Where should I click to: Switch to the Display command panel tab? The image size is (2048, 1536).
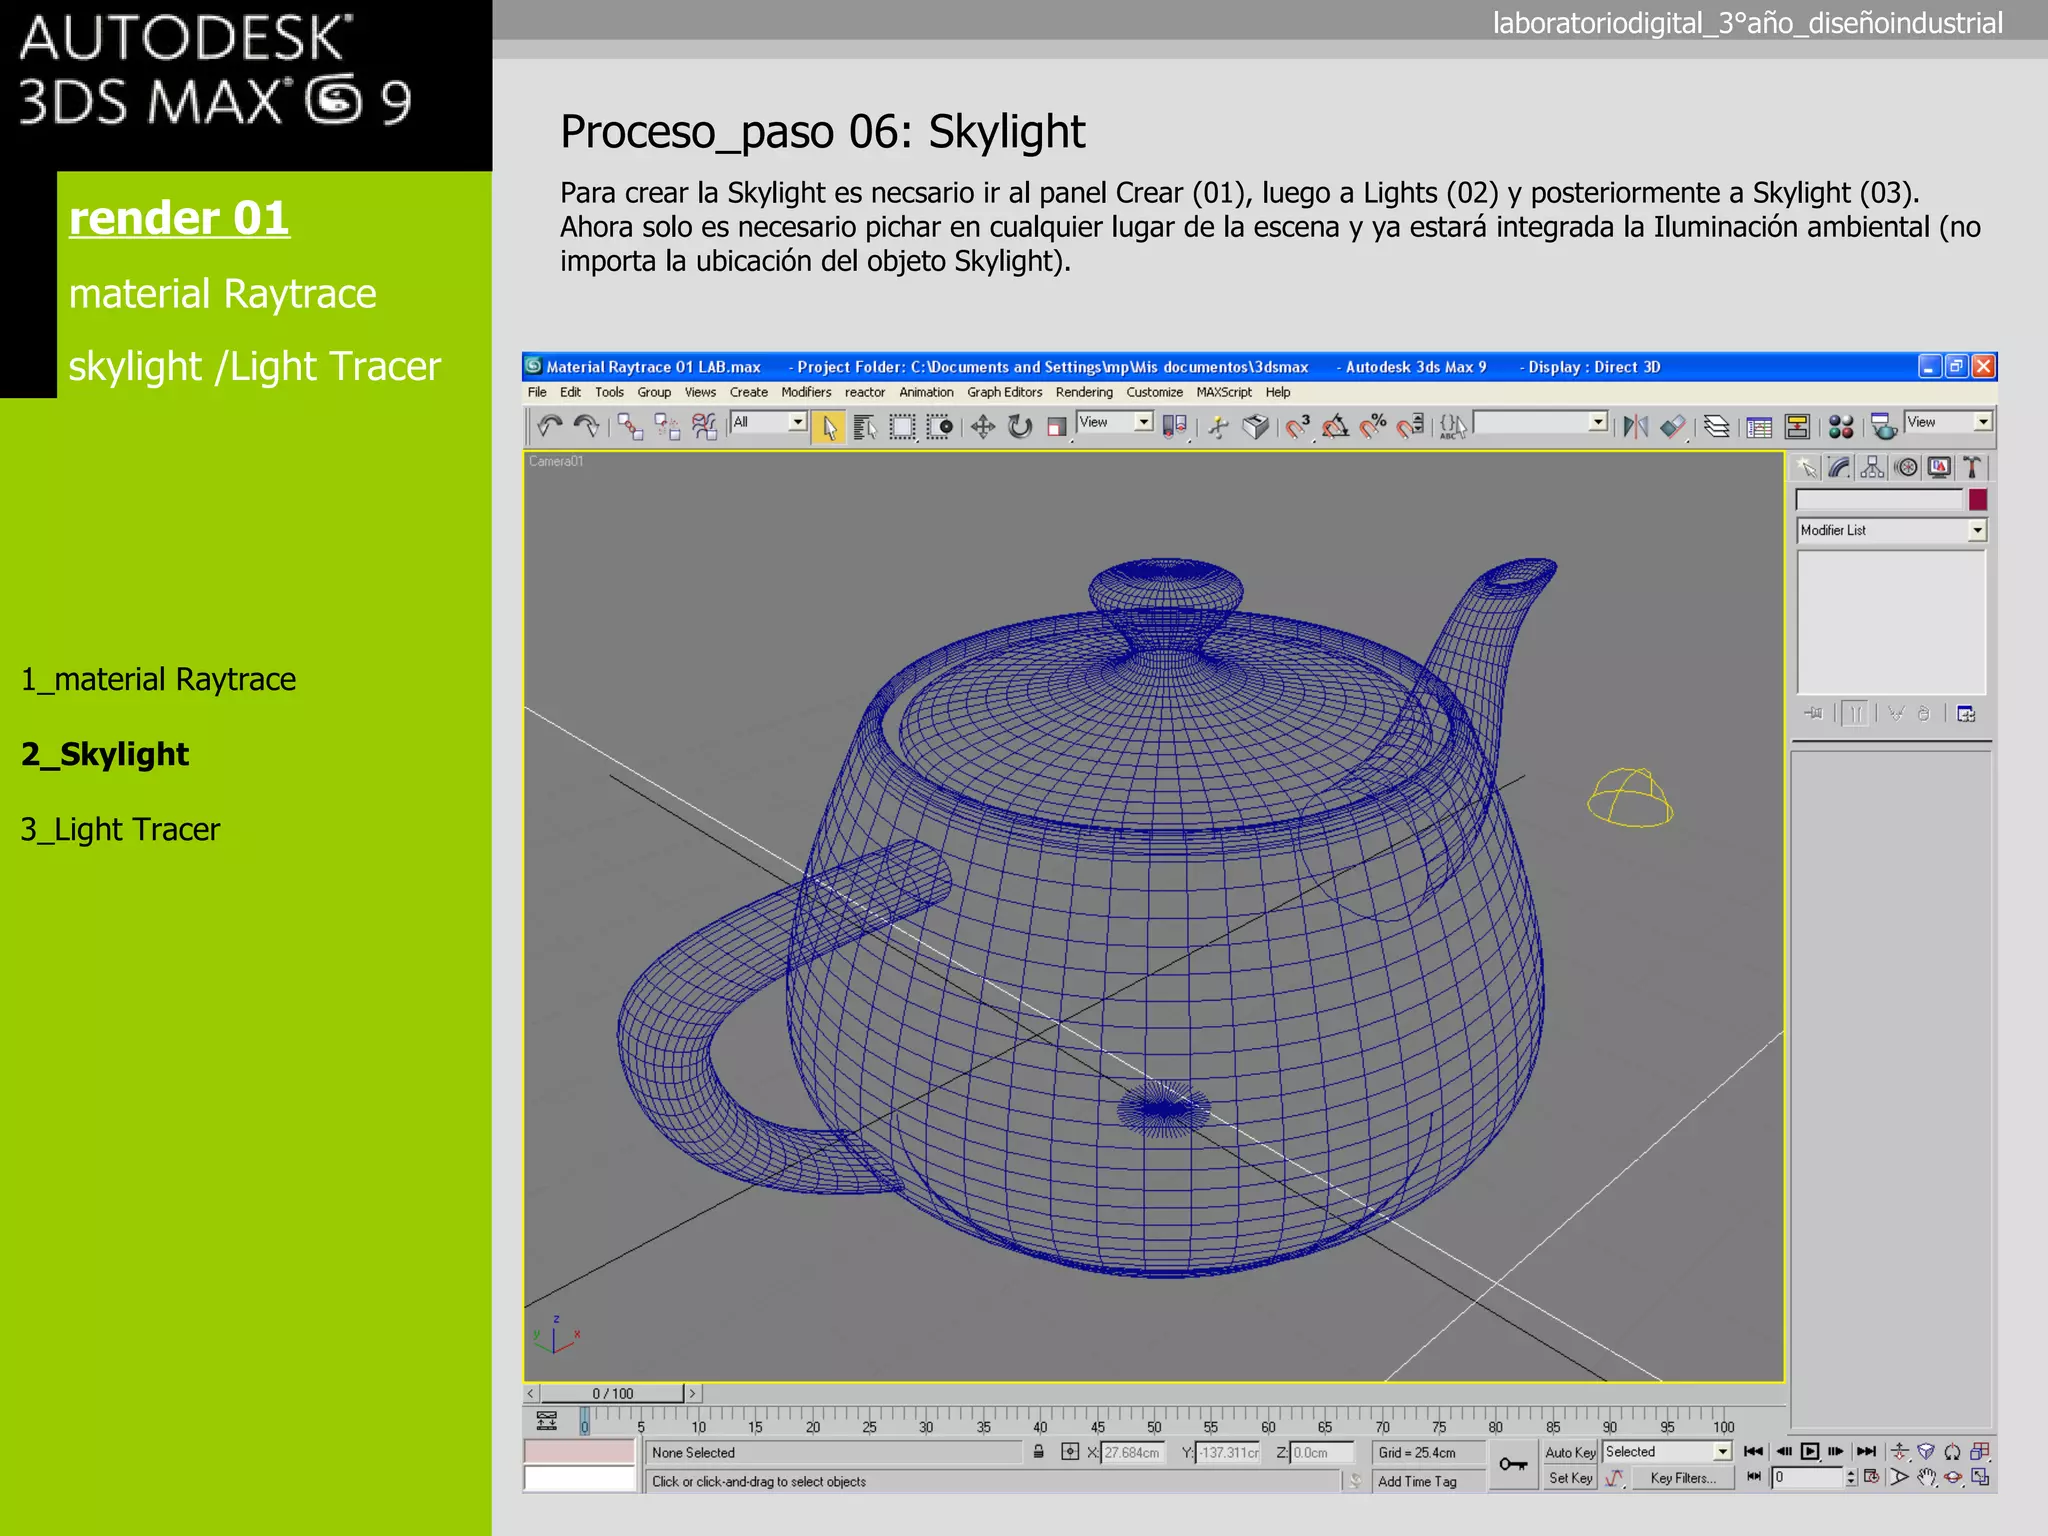(1940, 467)
